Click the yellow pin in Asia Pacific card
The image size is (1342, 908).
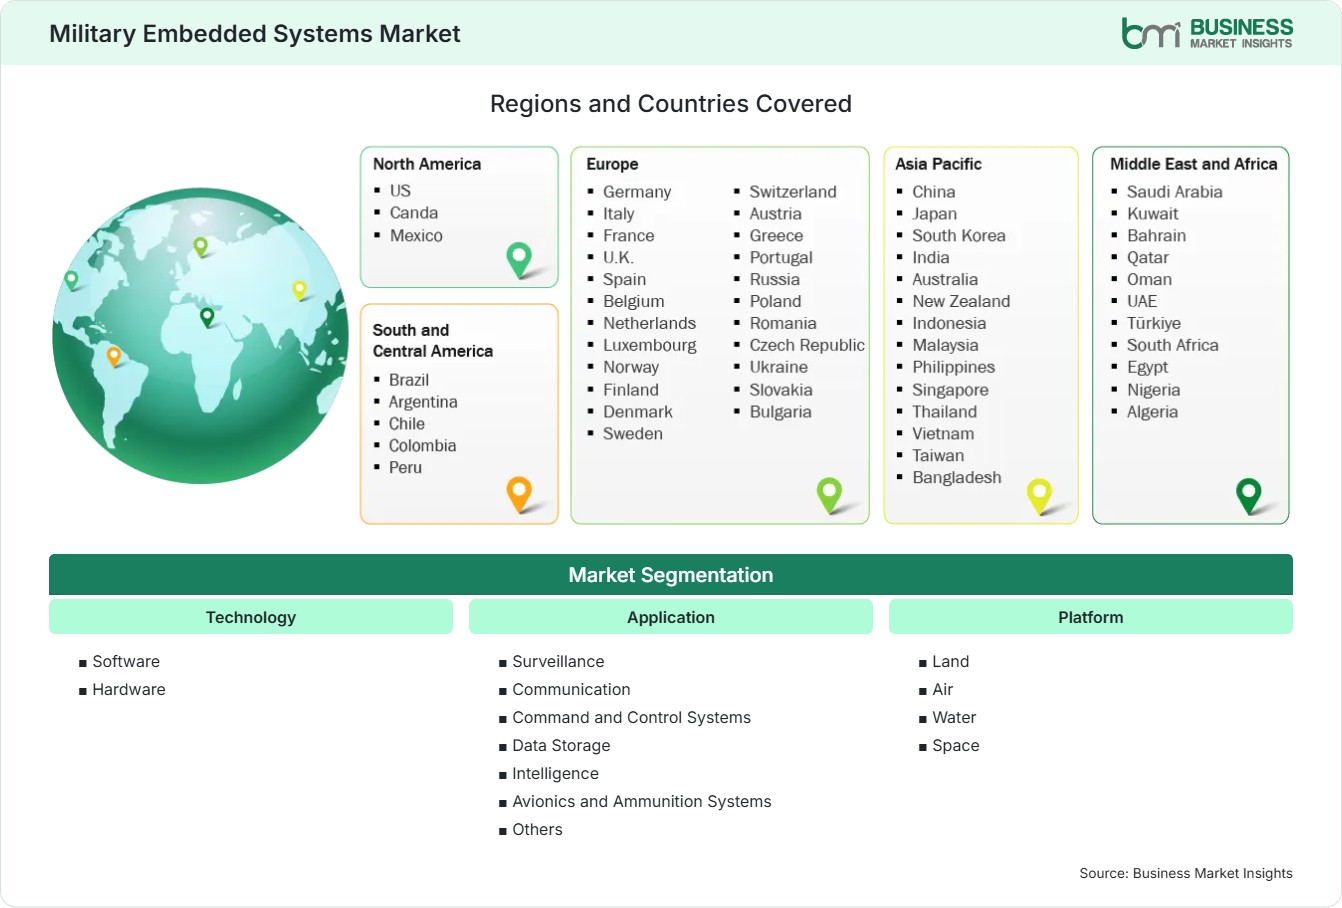point(1039,495)
